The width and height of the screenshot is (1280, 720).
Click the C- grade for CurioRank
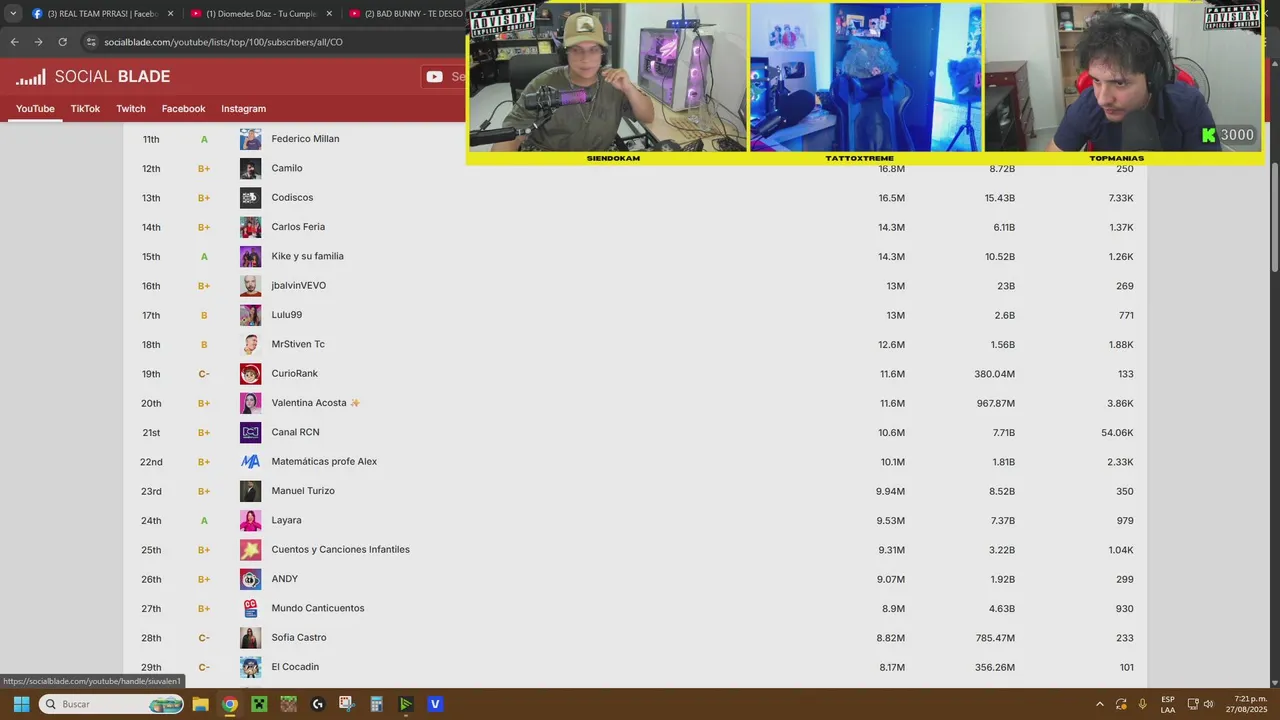point(204,374)
